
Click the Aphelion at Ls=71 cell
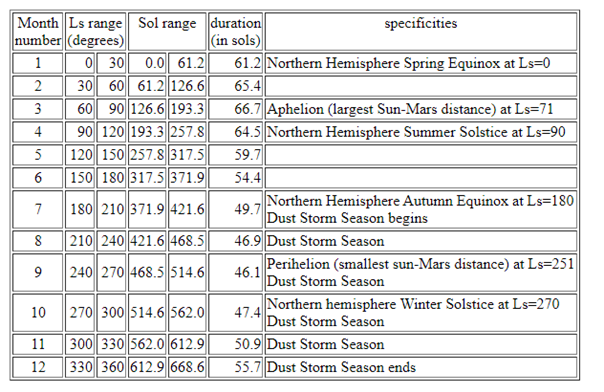tap(421, 109)
